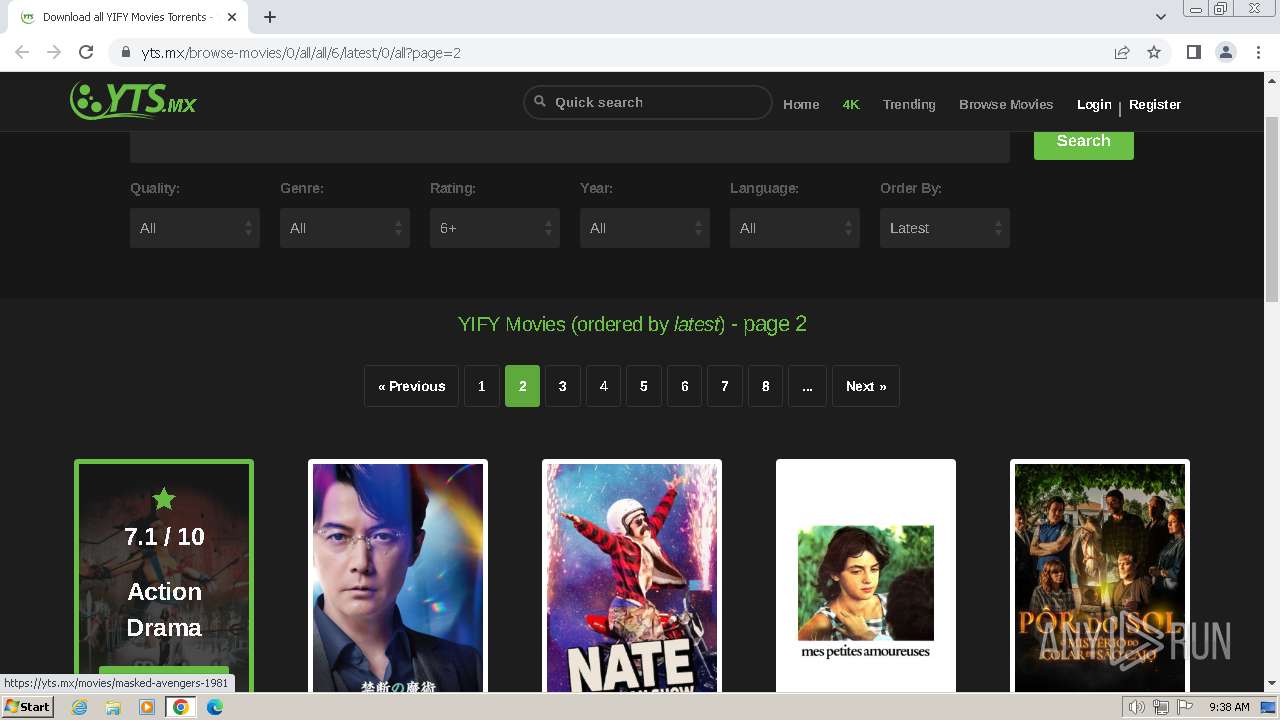This screenshot has height=720, width=1280.
Task: Toggle the browser side panel icon
Action: coord(1193,52)
